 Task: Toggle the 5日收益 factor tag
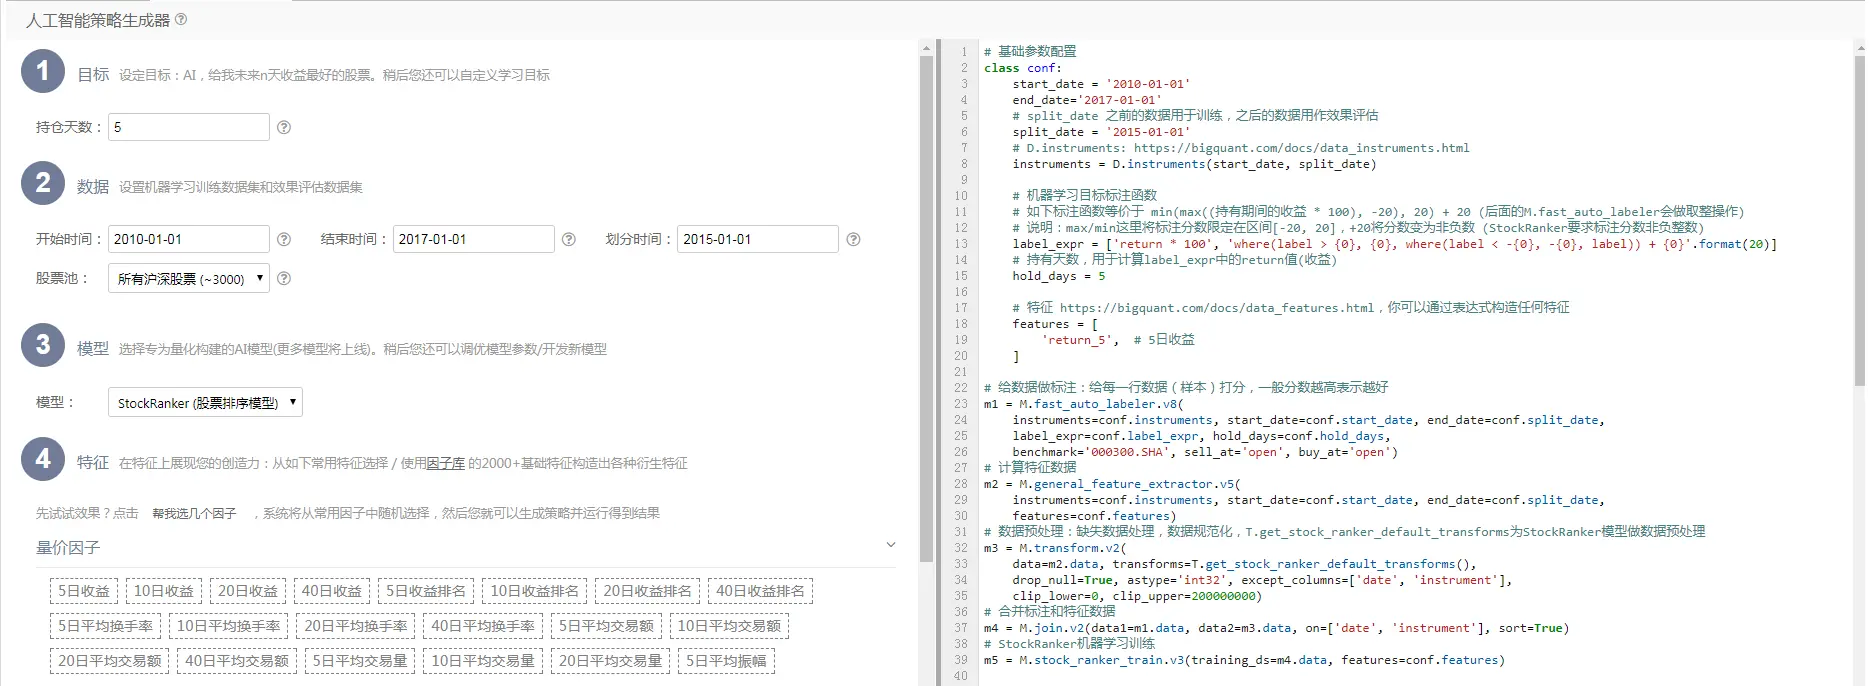pos(84,591)
